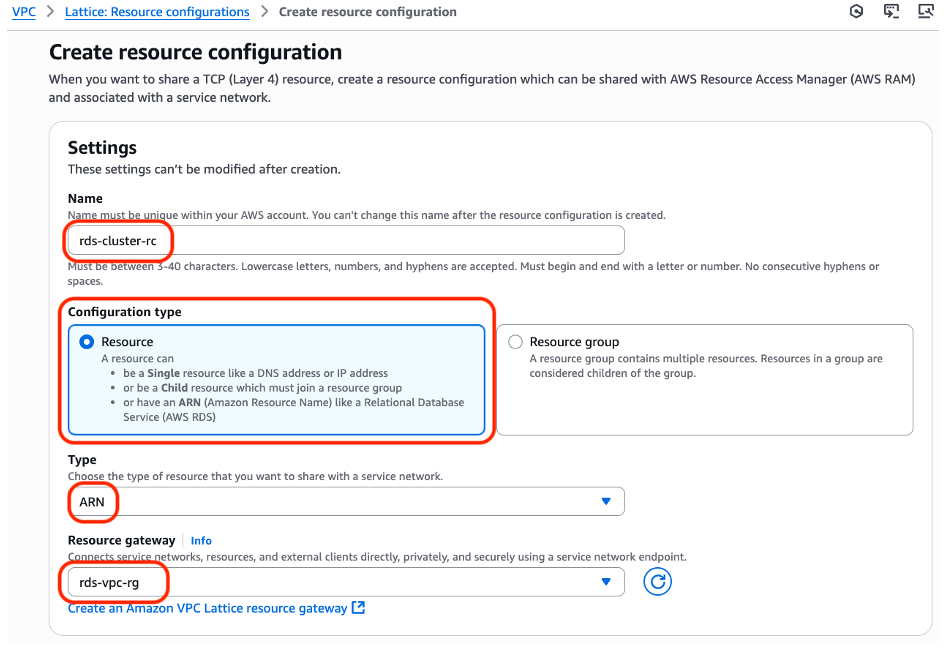Open Lattice: Resource configurations breadcrumb
The height and width of the screenshot is (656, 944).
pyautogui.click(x=157, y=11)
